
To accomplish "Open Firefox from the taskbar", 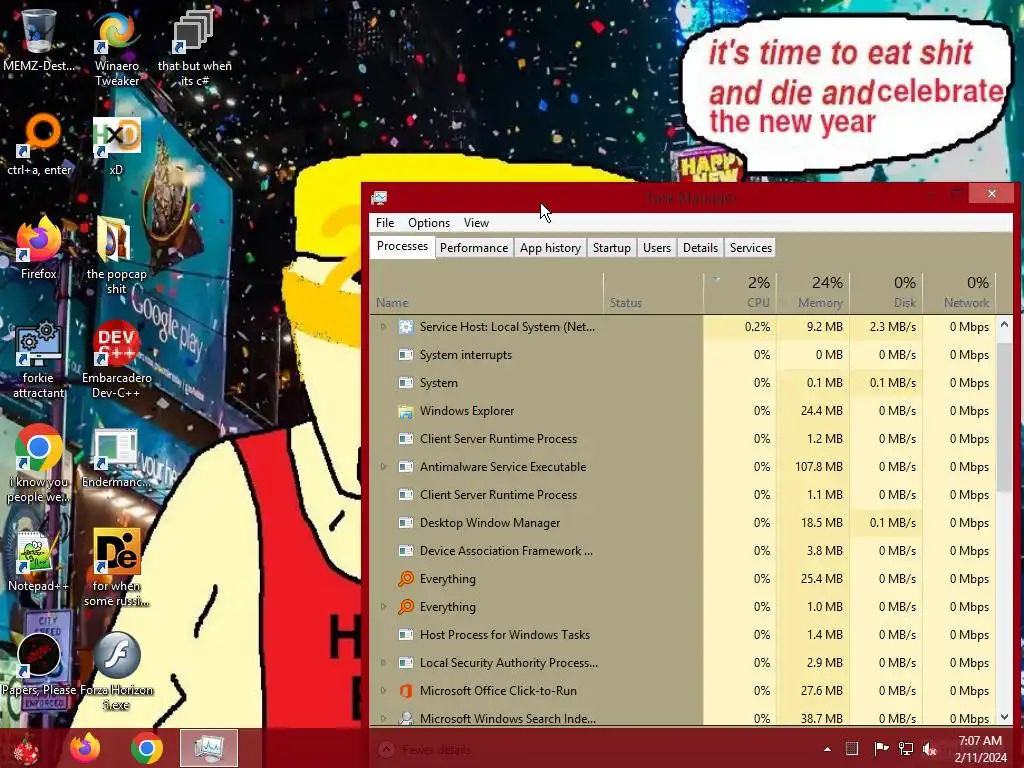I will click(x=86, y=748).
